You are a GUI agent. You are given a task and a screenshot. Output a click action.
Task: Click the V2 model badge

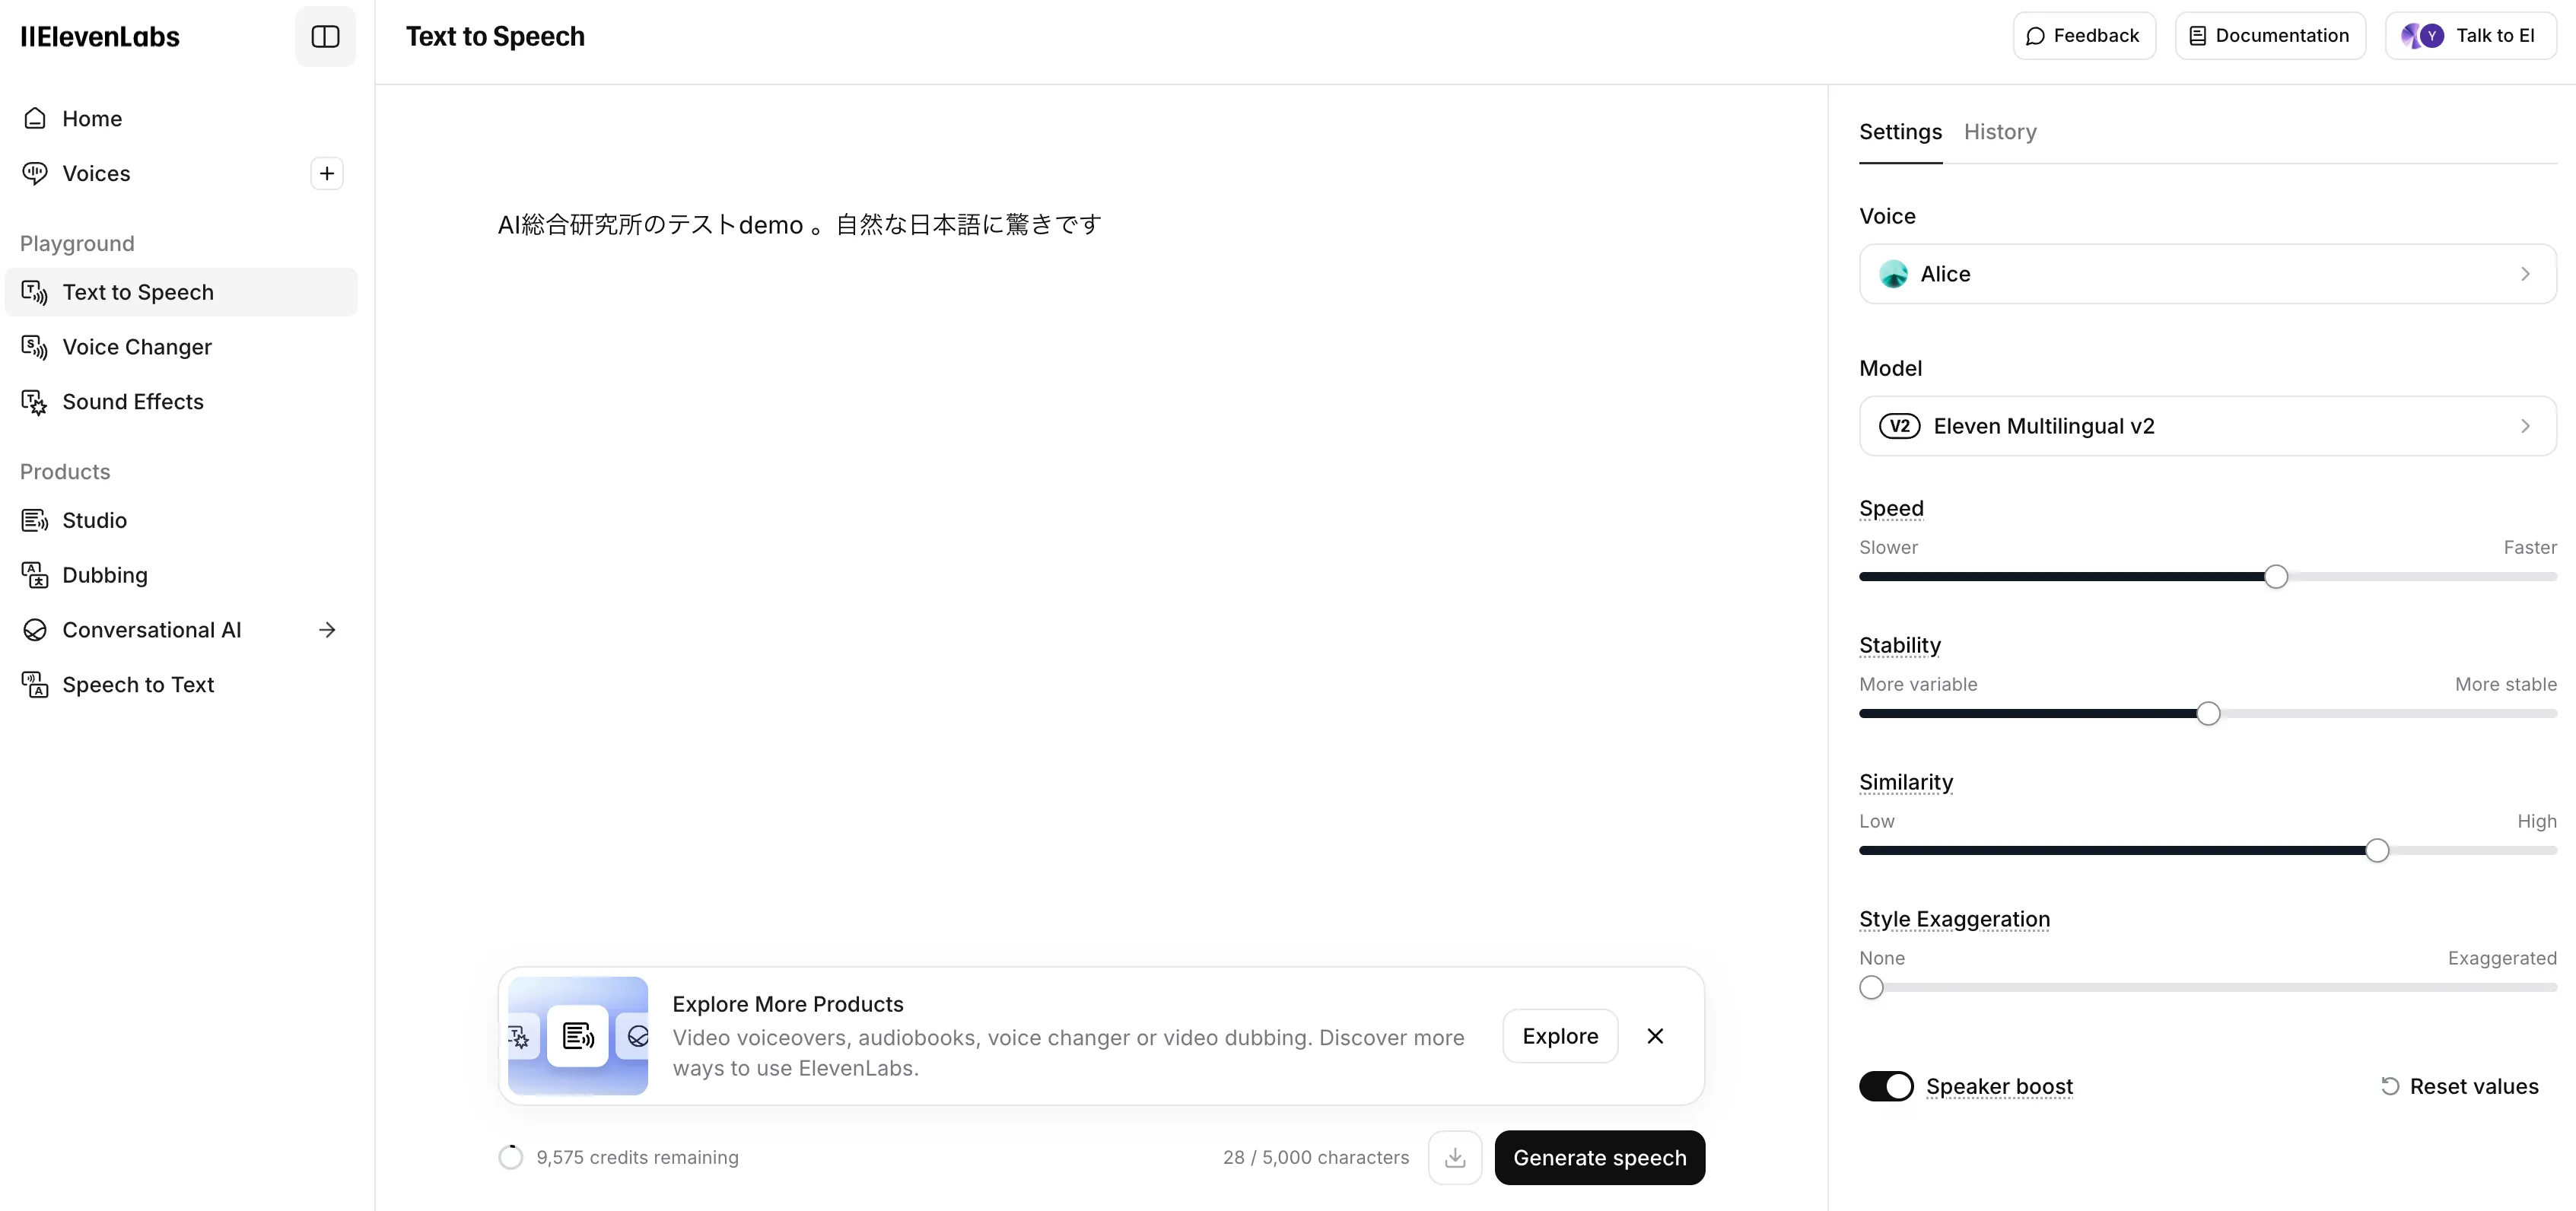pos(1899,426)
